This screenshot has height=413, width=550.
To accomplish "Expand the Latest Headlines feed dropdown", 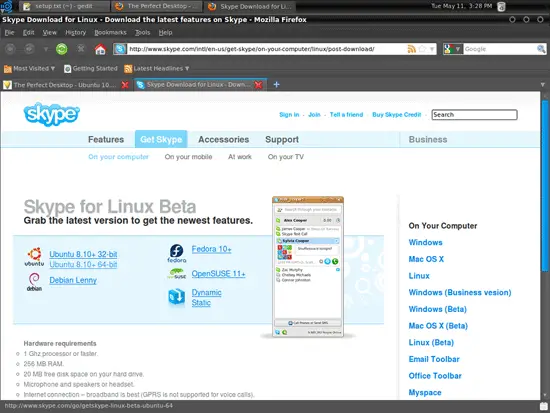I will point(157,68).
